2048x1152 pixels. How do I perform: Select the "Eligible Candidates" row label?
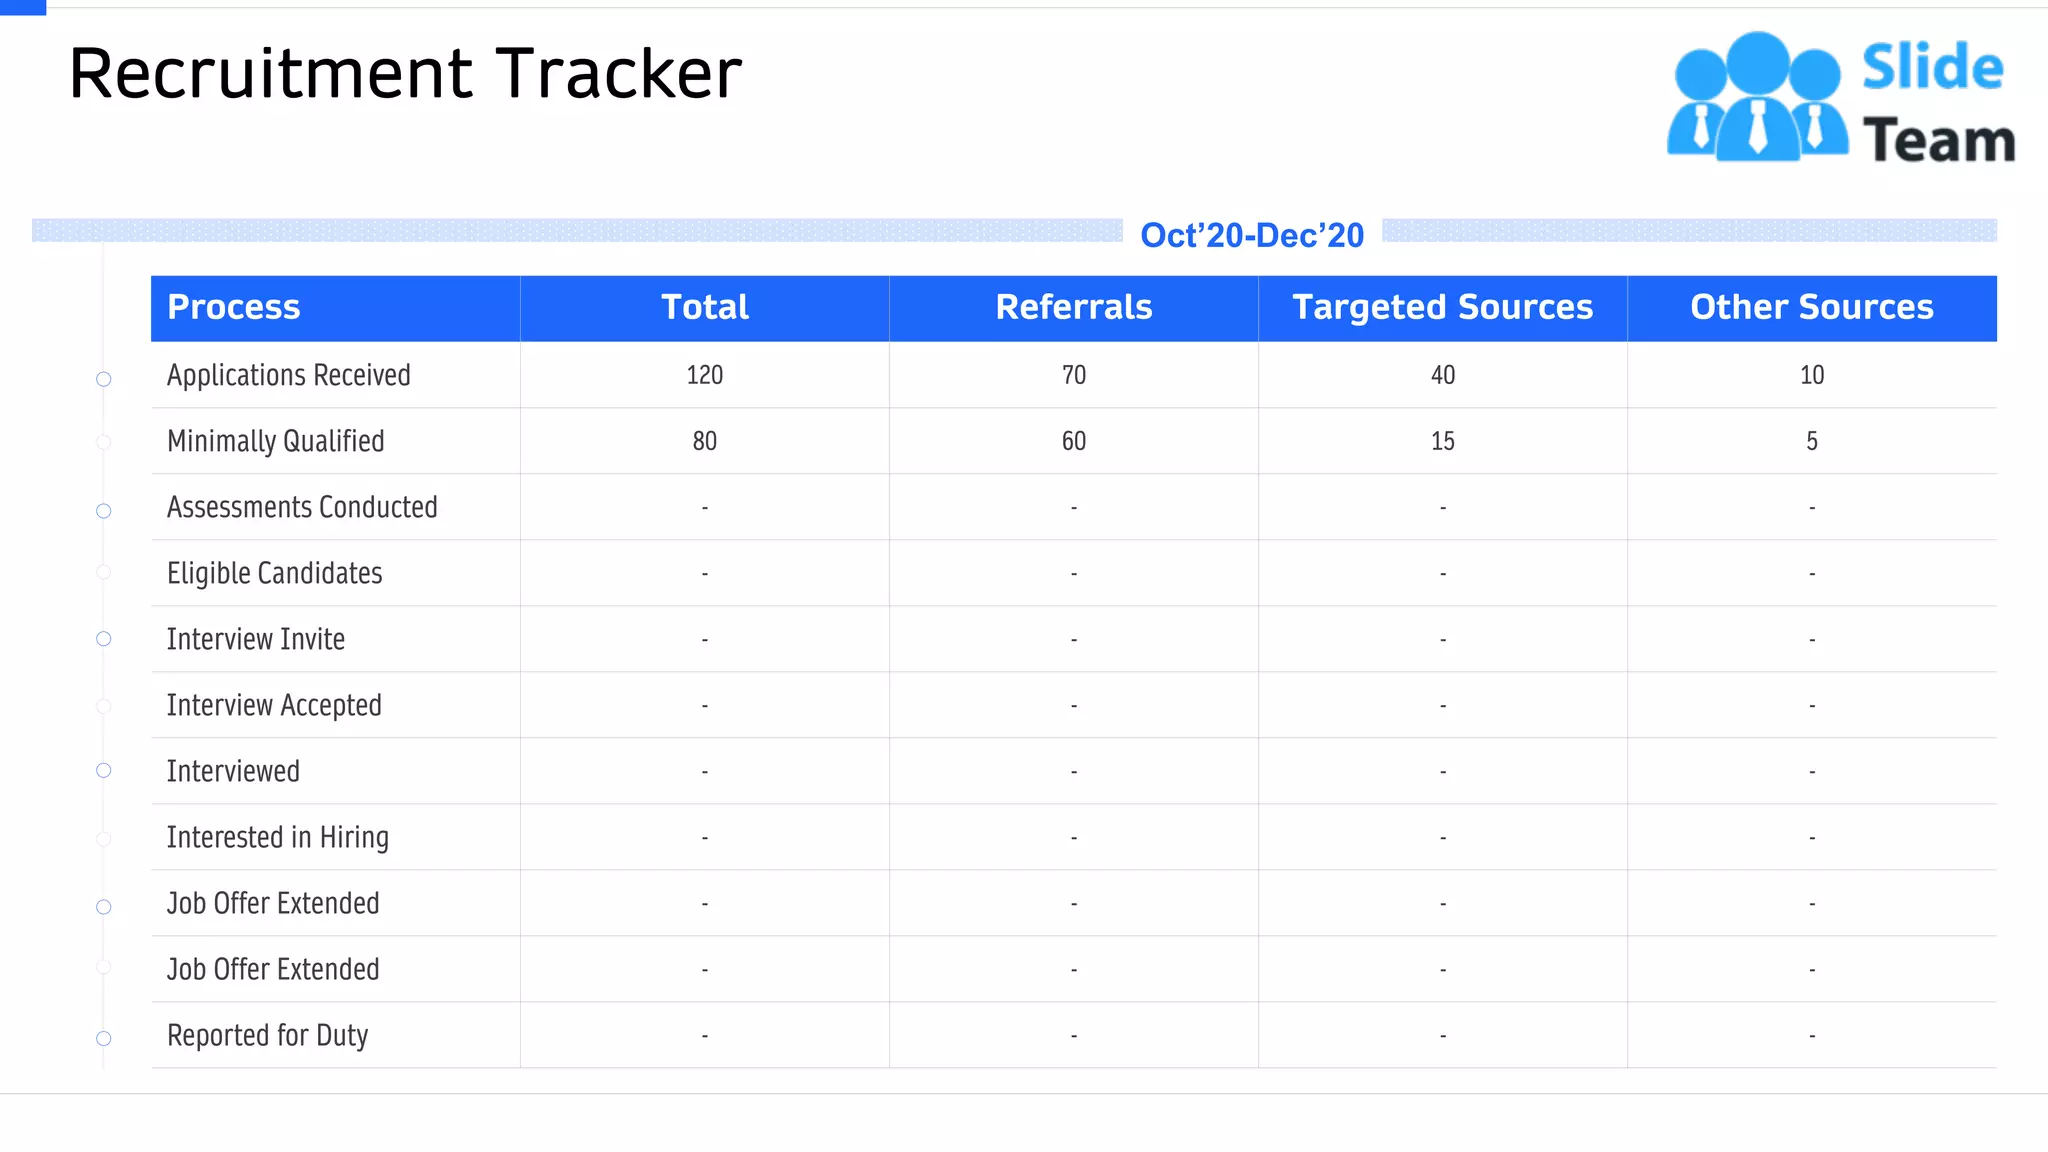pos(275,573)
